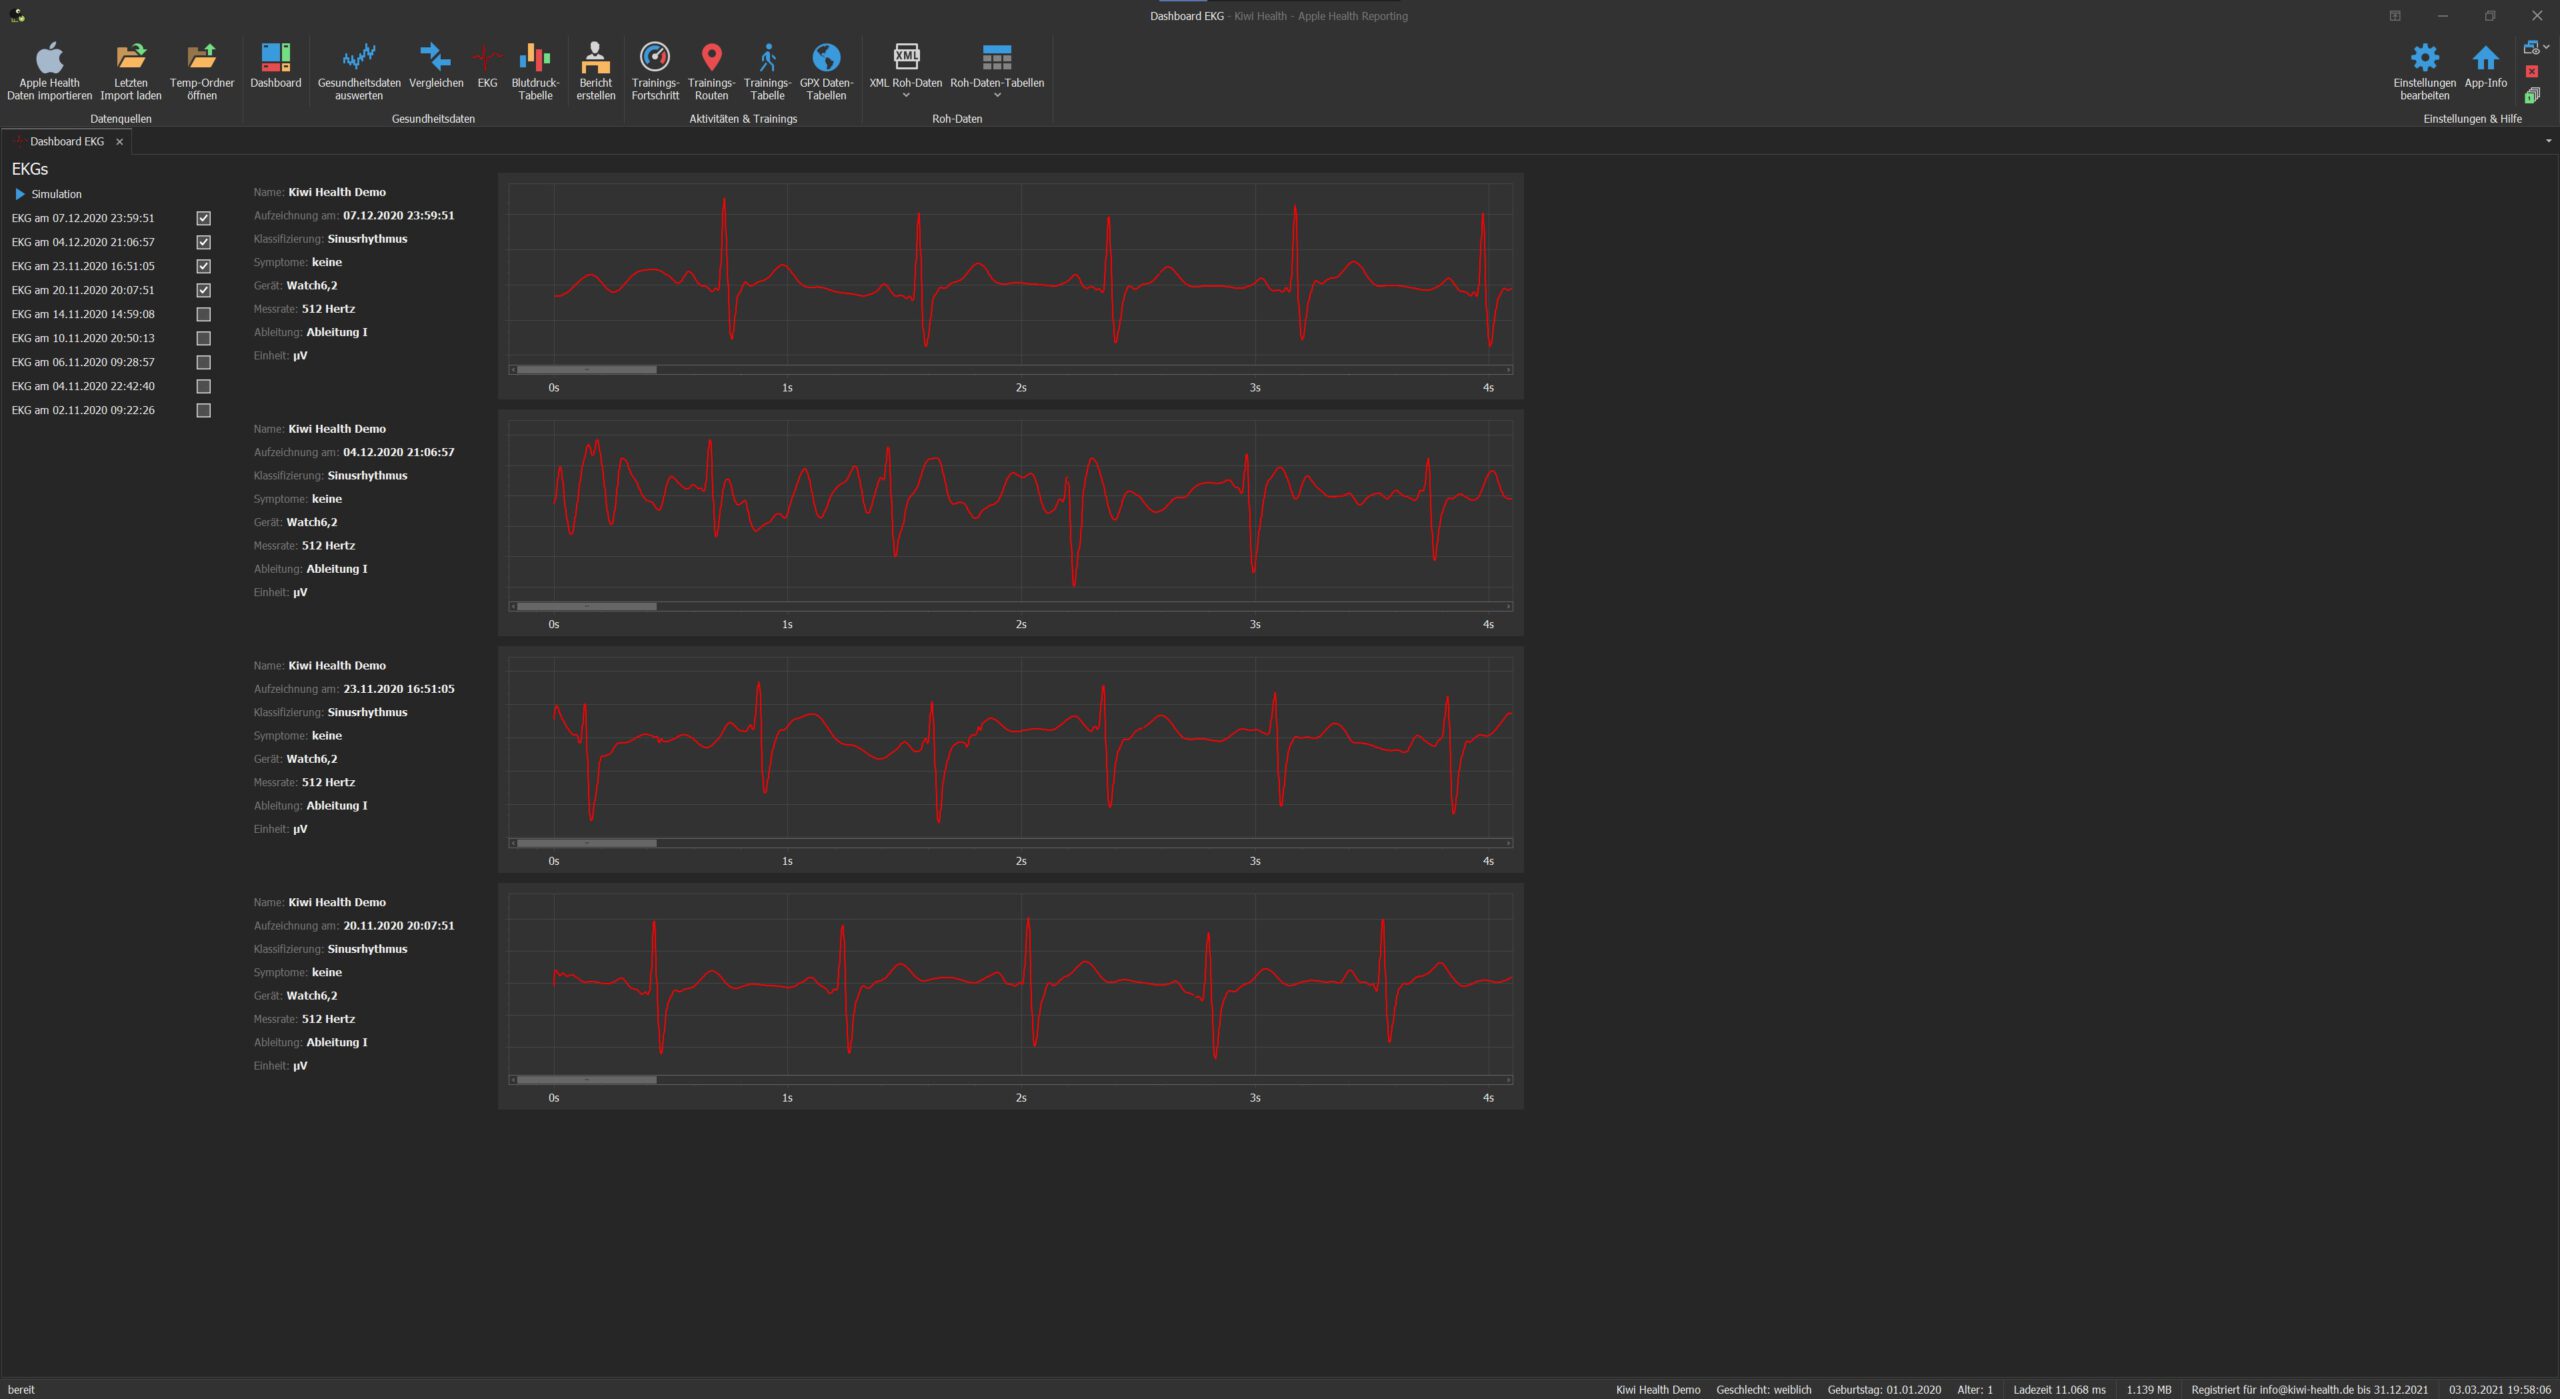Open App-Info home button

[x=2485, y=58]
